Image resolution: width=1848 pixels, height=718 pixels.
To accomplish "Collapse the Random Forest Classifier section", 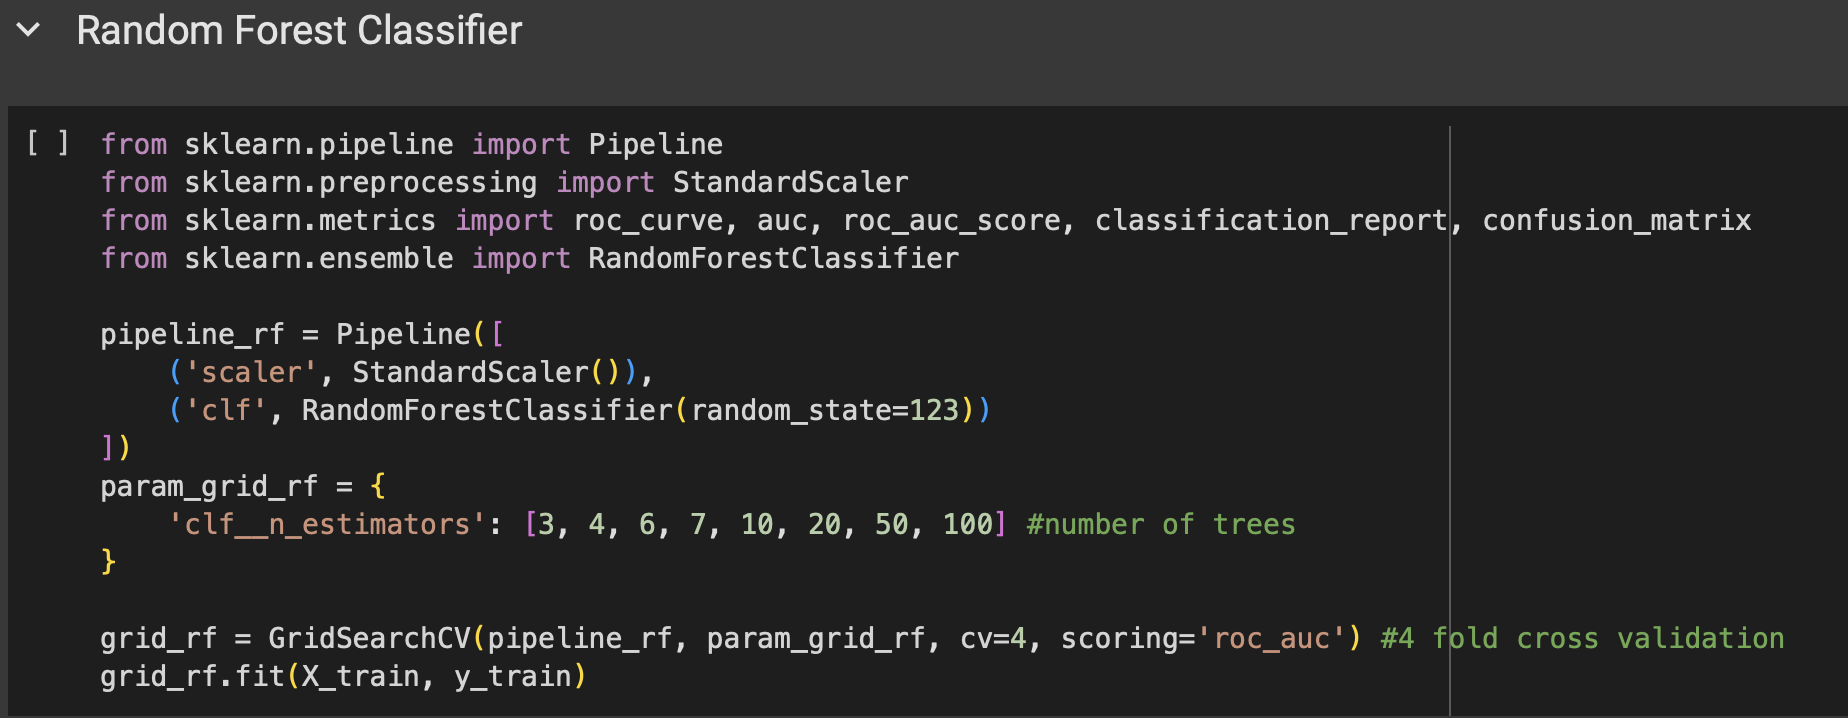I will (29, 30).
